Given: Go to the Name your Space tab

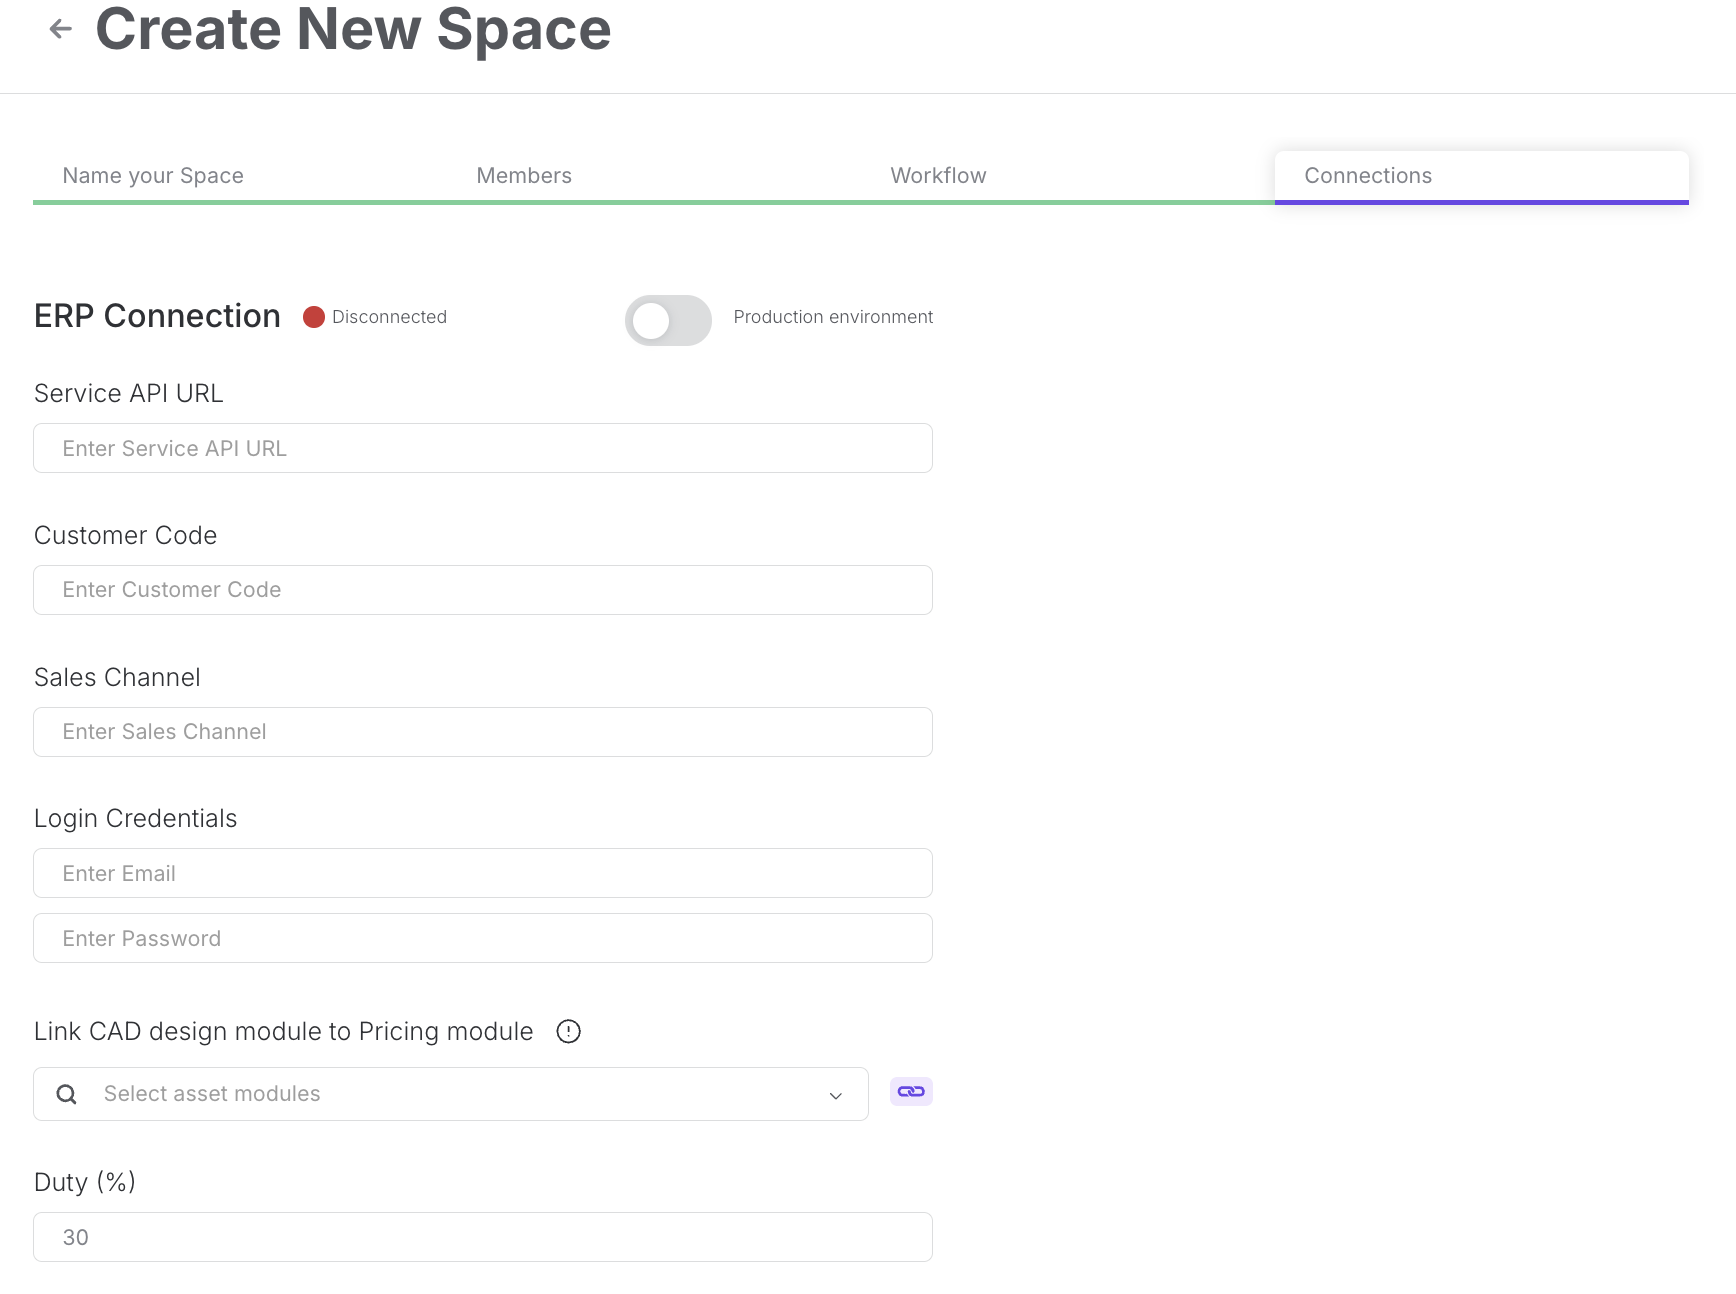Looking at the screenshot, I should [x=153, y=176].
